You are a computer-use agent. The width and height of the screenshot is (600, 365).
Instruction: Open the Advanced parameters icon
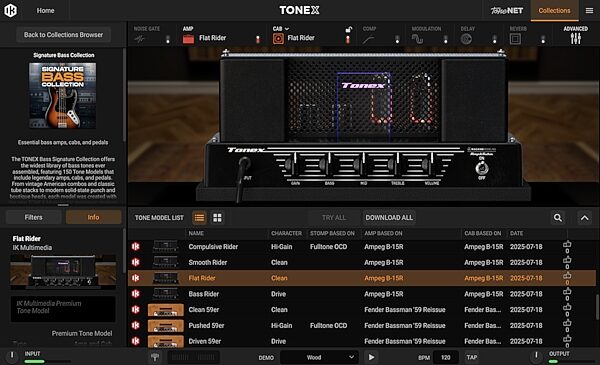(x=576, y=38)
